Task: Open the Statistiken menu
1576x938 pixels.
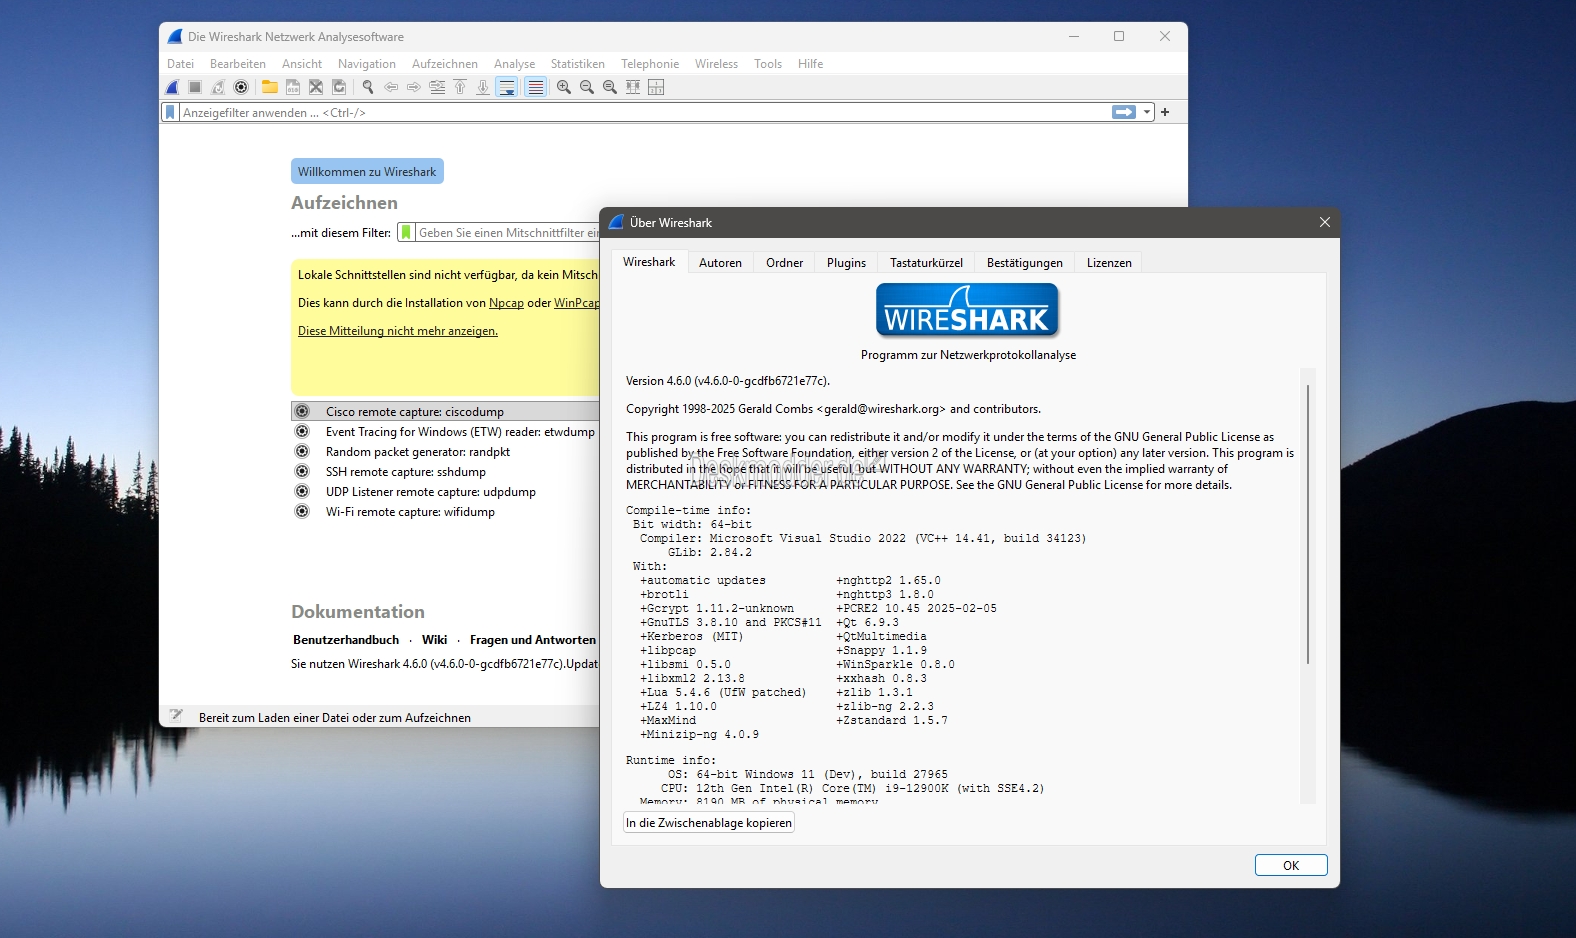Action: [x=577, y=64]
